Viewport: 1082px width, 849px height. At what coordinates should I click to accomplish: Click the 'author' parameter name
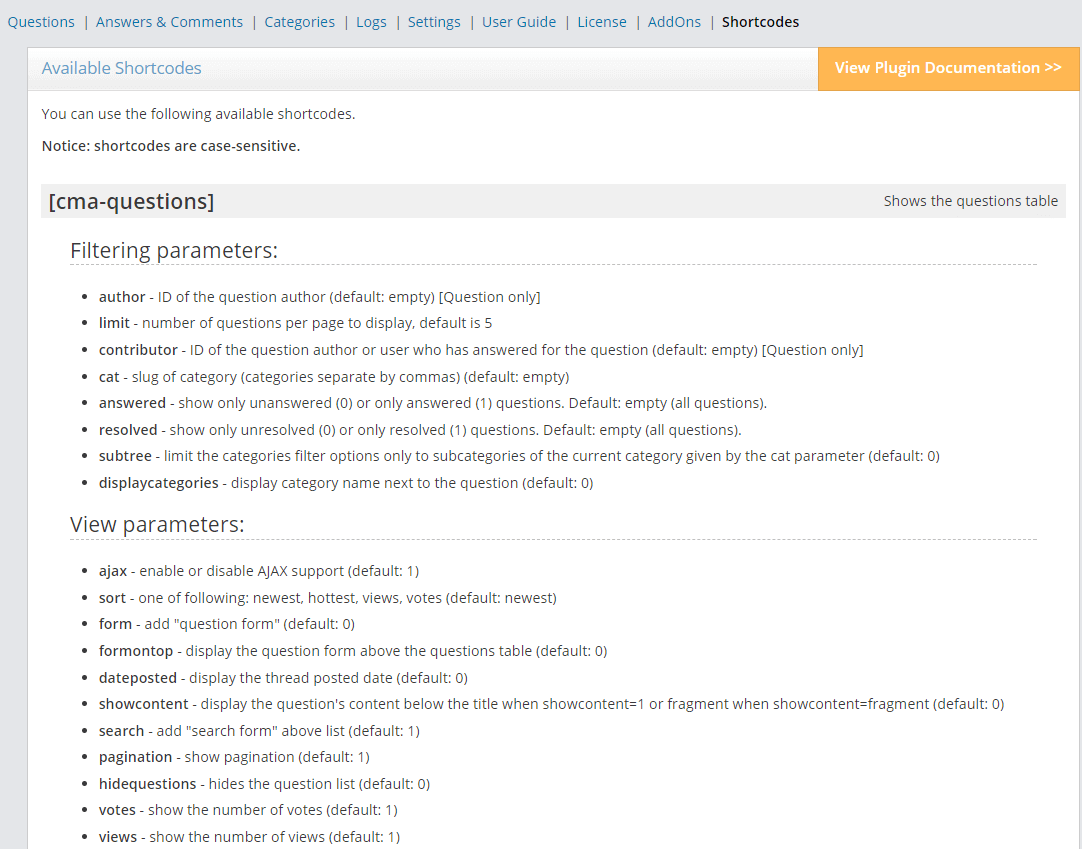pos(122,297)
